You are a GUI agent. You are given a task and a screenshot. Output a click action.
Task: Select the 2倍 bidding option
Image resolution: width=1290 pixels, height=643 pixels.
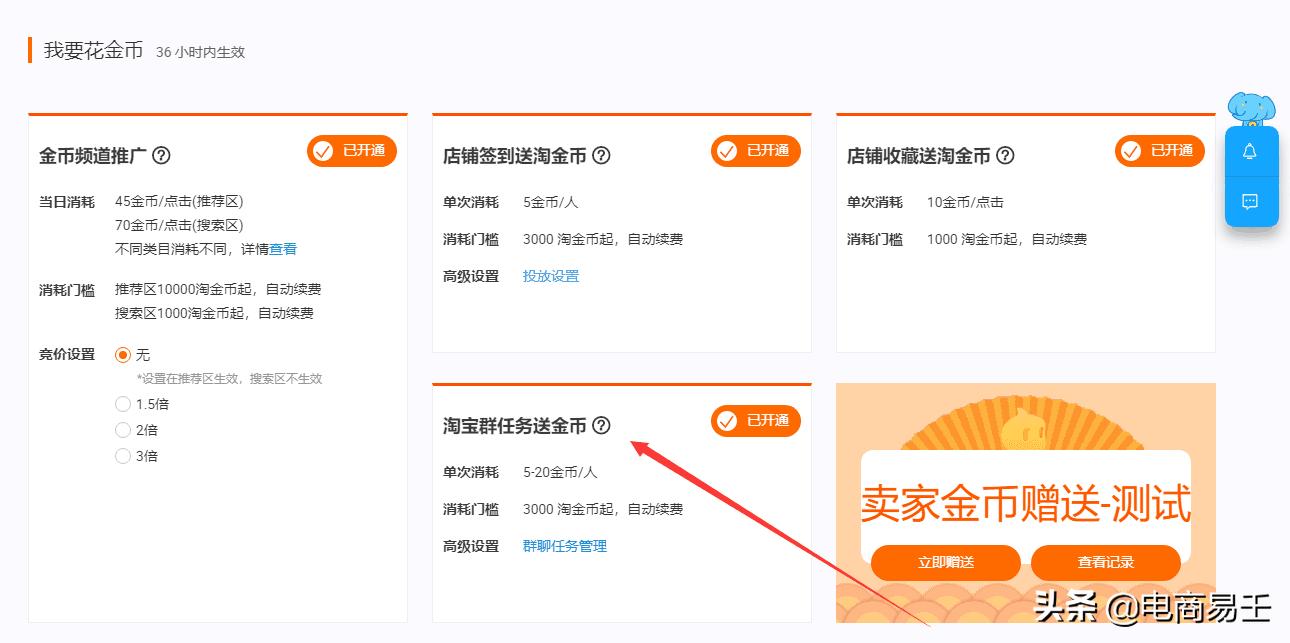click(x=124, y=429)
